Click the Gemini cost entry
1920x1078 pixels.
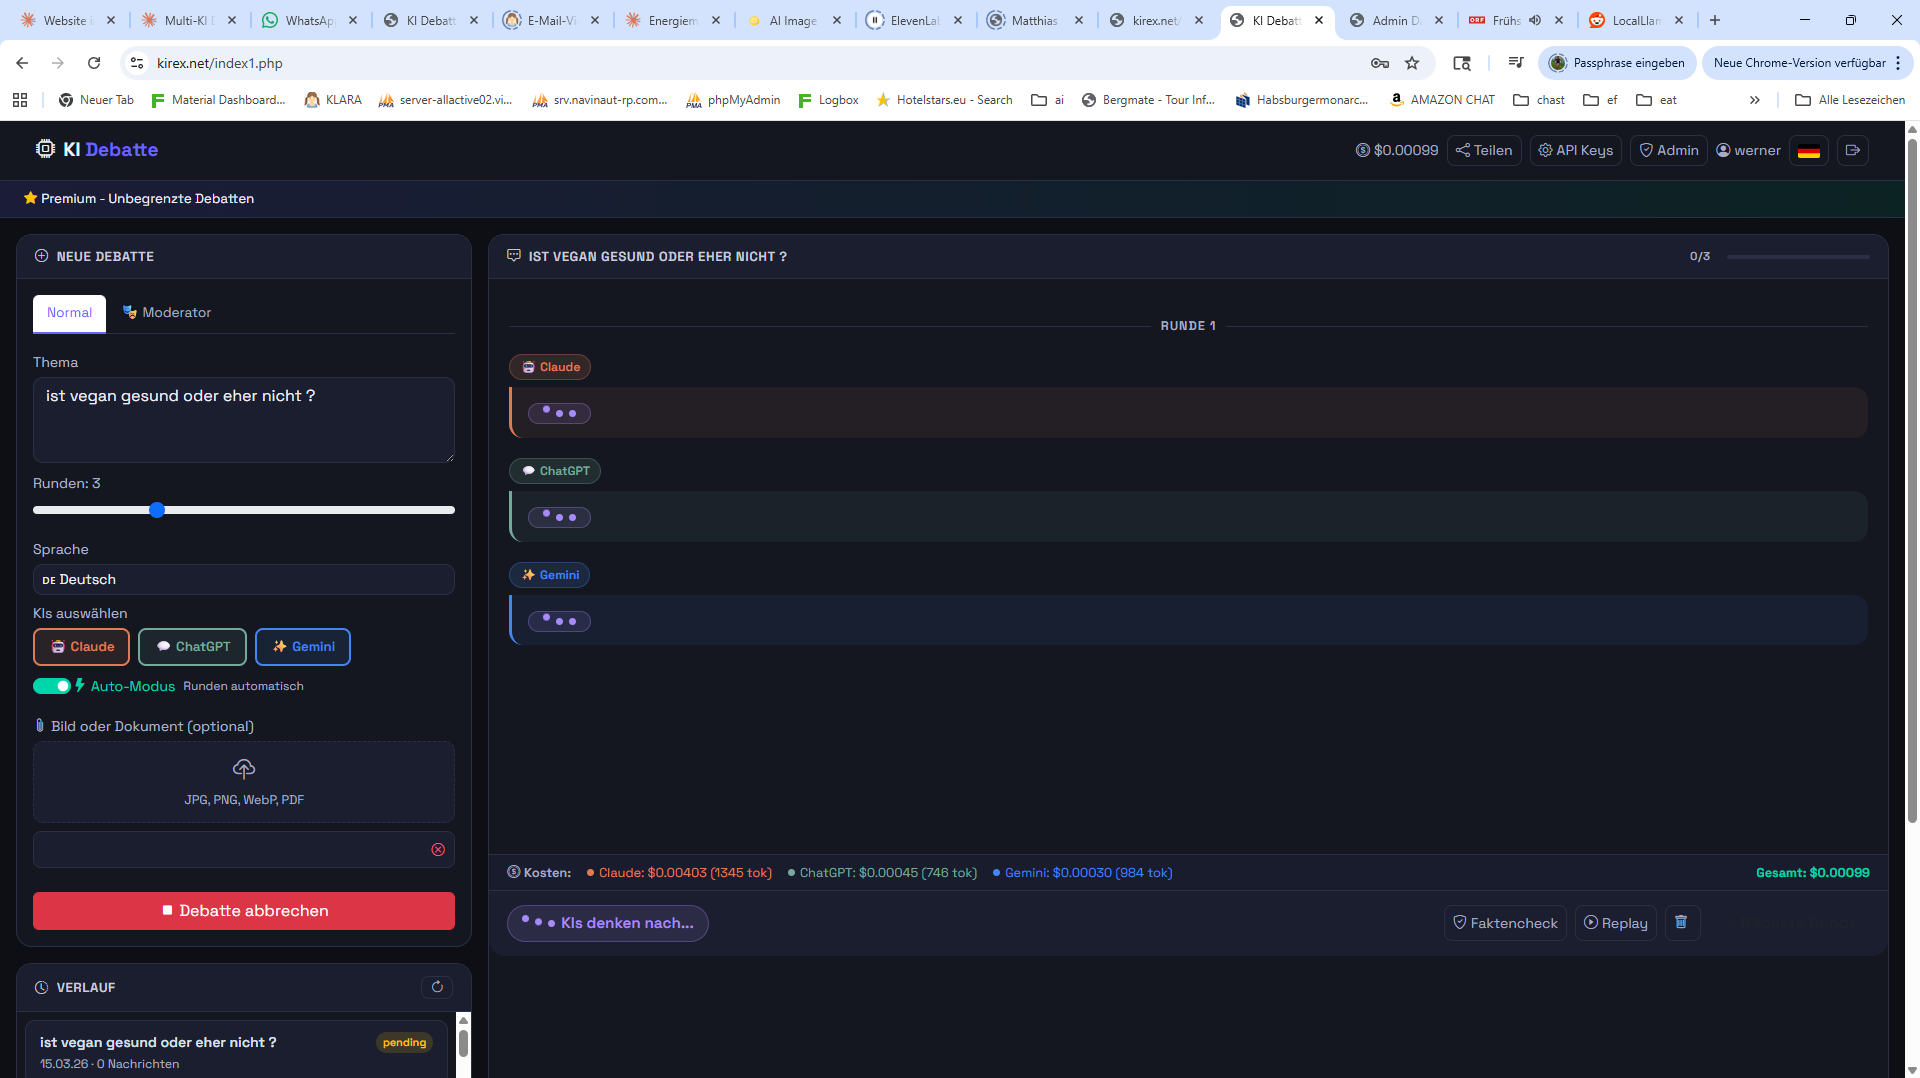tap(1083, 873)
